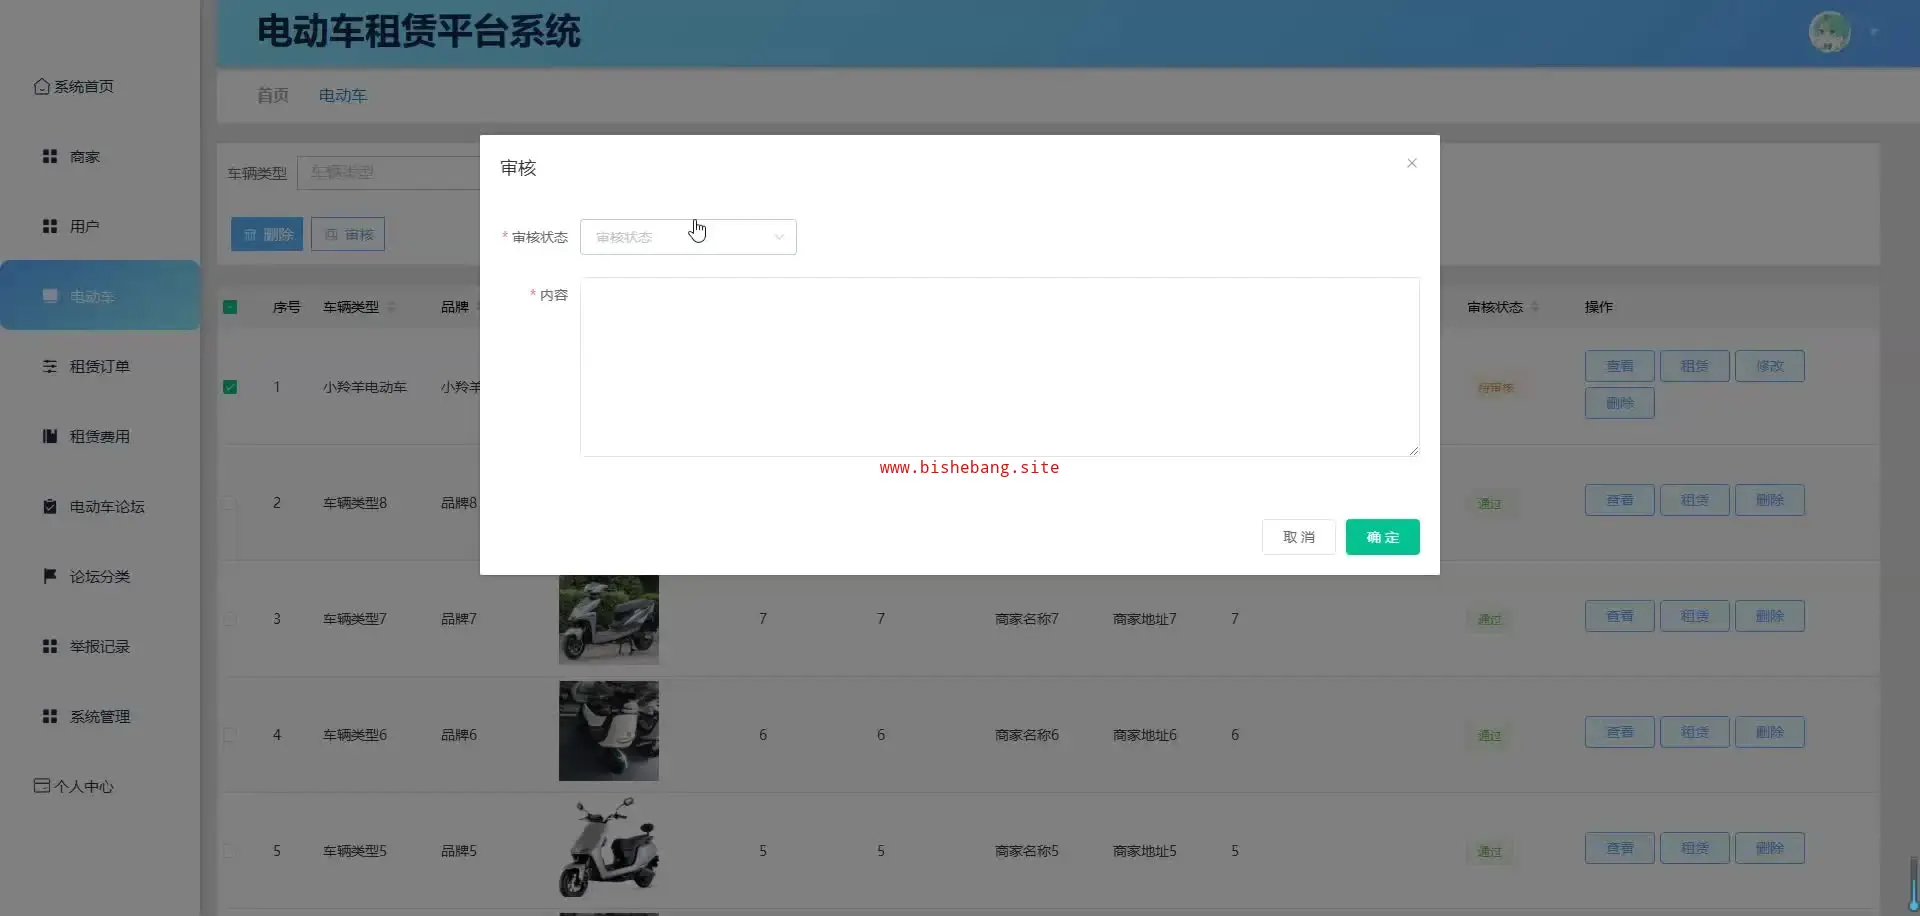Click 查看 for row 1 小羚羊电动车

[1620, 366]
